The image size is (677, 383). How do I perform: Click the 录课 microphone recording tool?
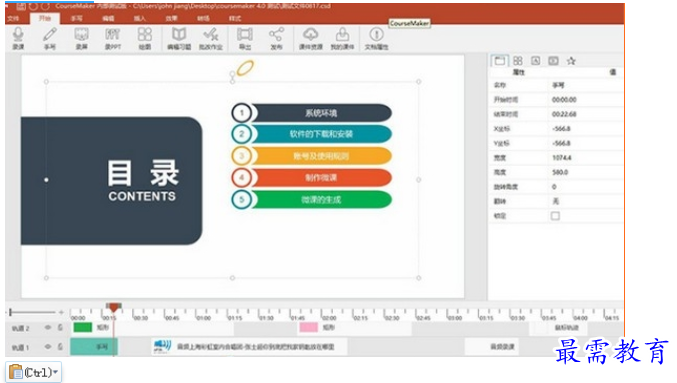(18, 38)
